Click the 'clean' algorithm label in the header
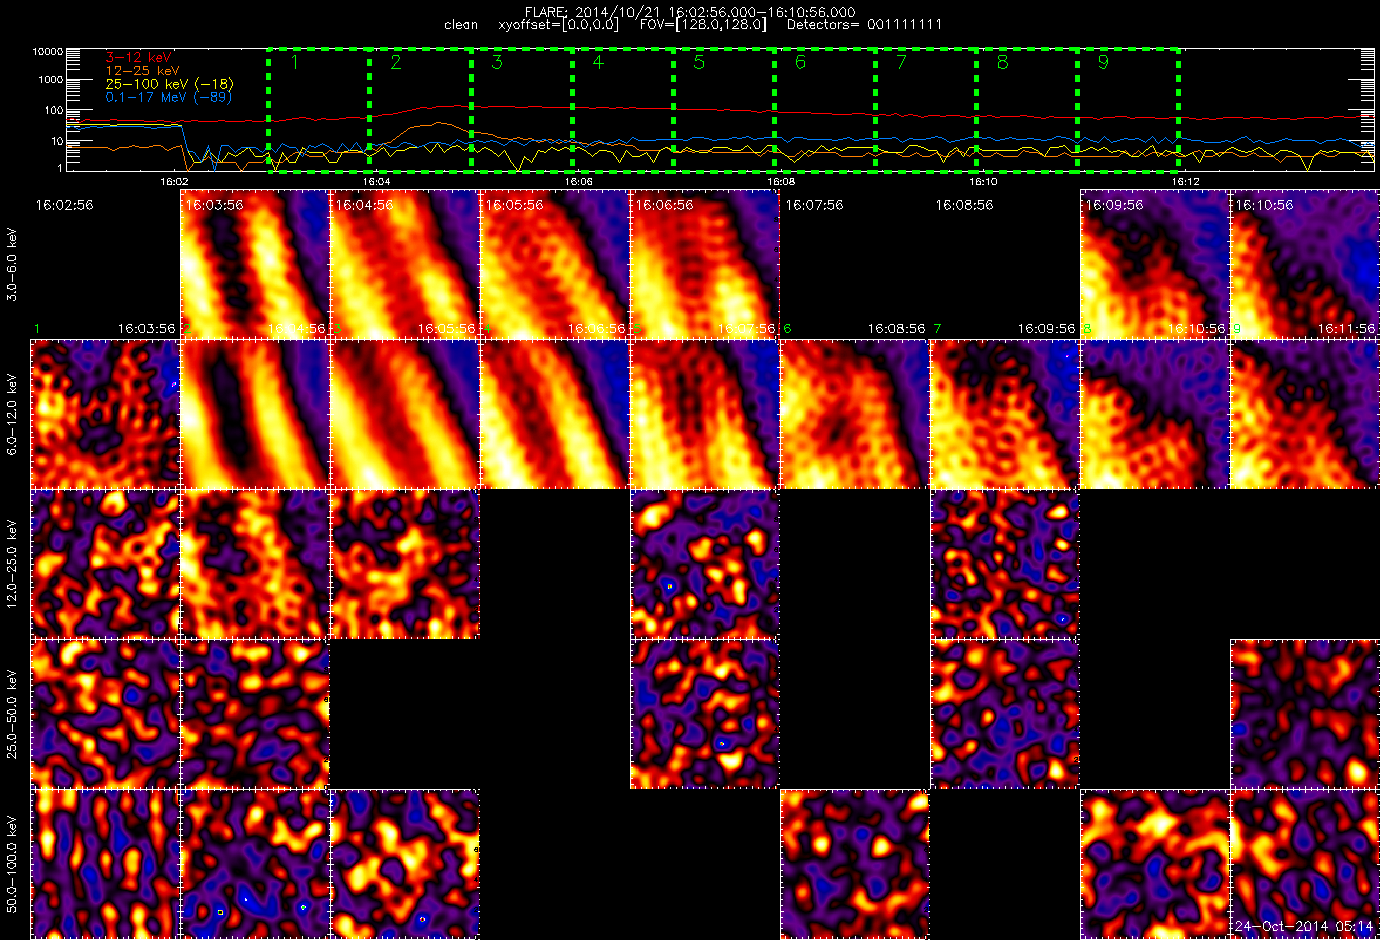Screen dimensions: 1380x940 click(461, 24)
